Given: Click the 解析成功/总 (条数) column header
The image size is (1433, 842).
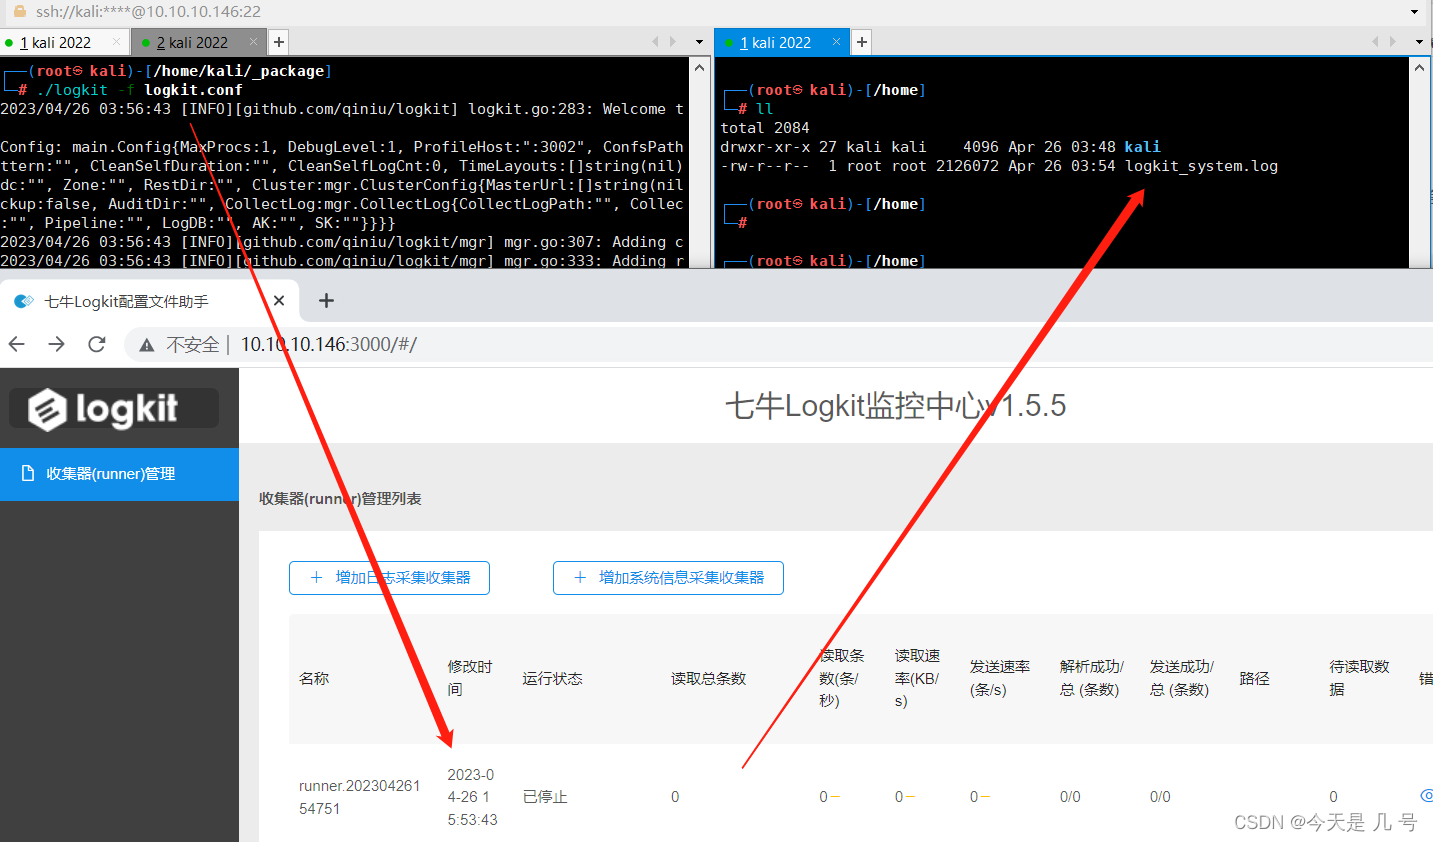Looking at the screenshot, I should click(x=1091, y=678).
